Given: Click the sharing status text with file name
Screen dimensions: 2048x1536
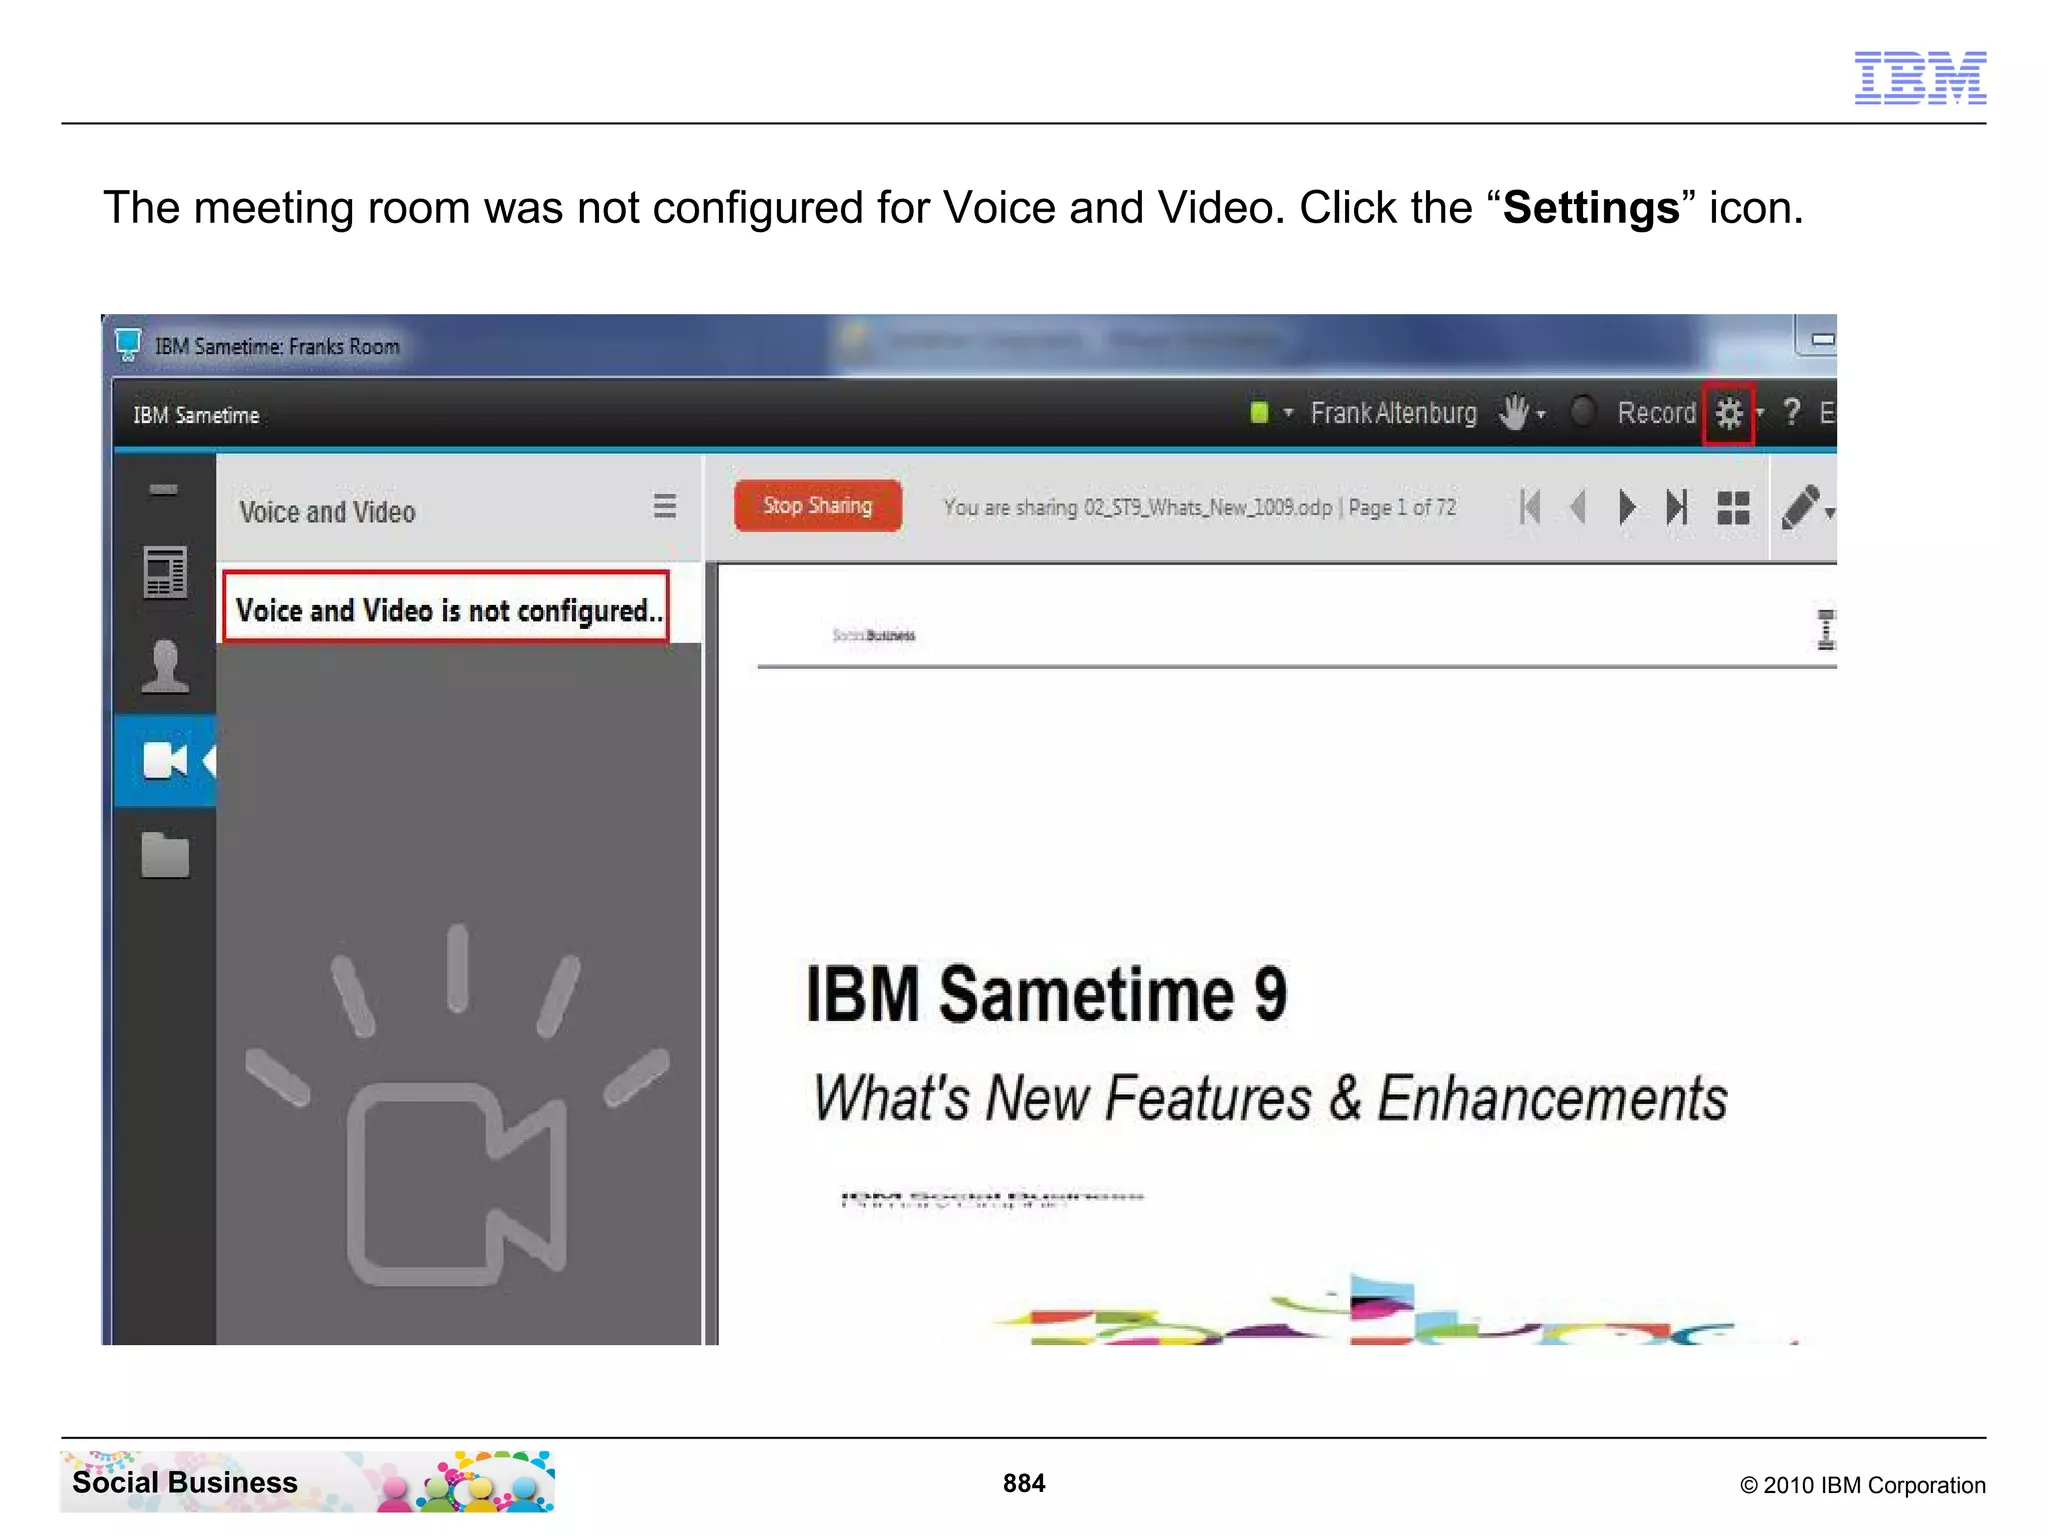Looking at the screenshot, I should (1199, 507).
